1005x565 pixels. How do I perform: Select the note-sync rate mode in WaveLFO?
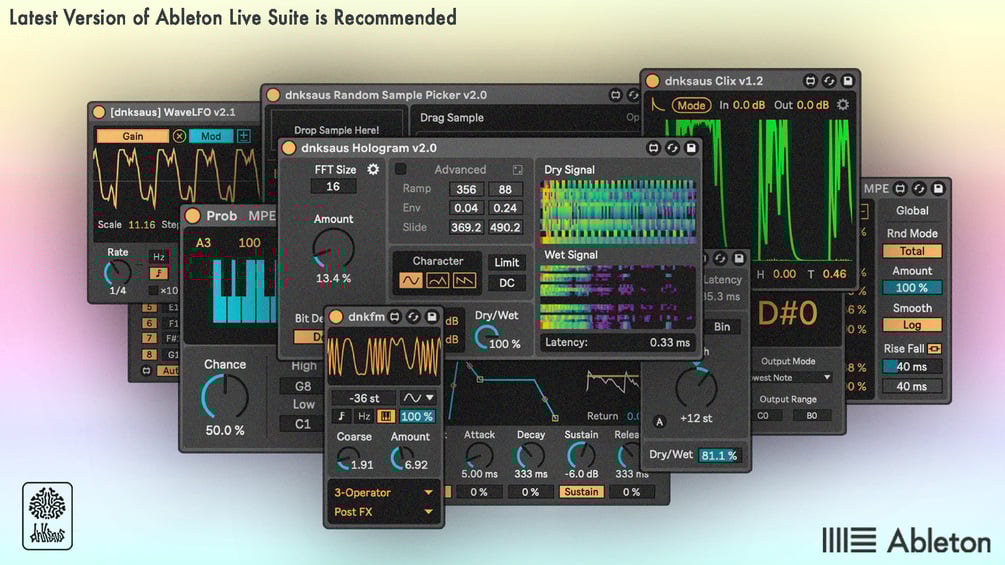(x=158, y=273)
